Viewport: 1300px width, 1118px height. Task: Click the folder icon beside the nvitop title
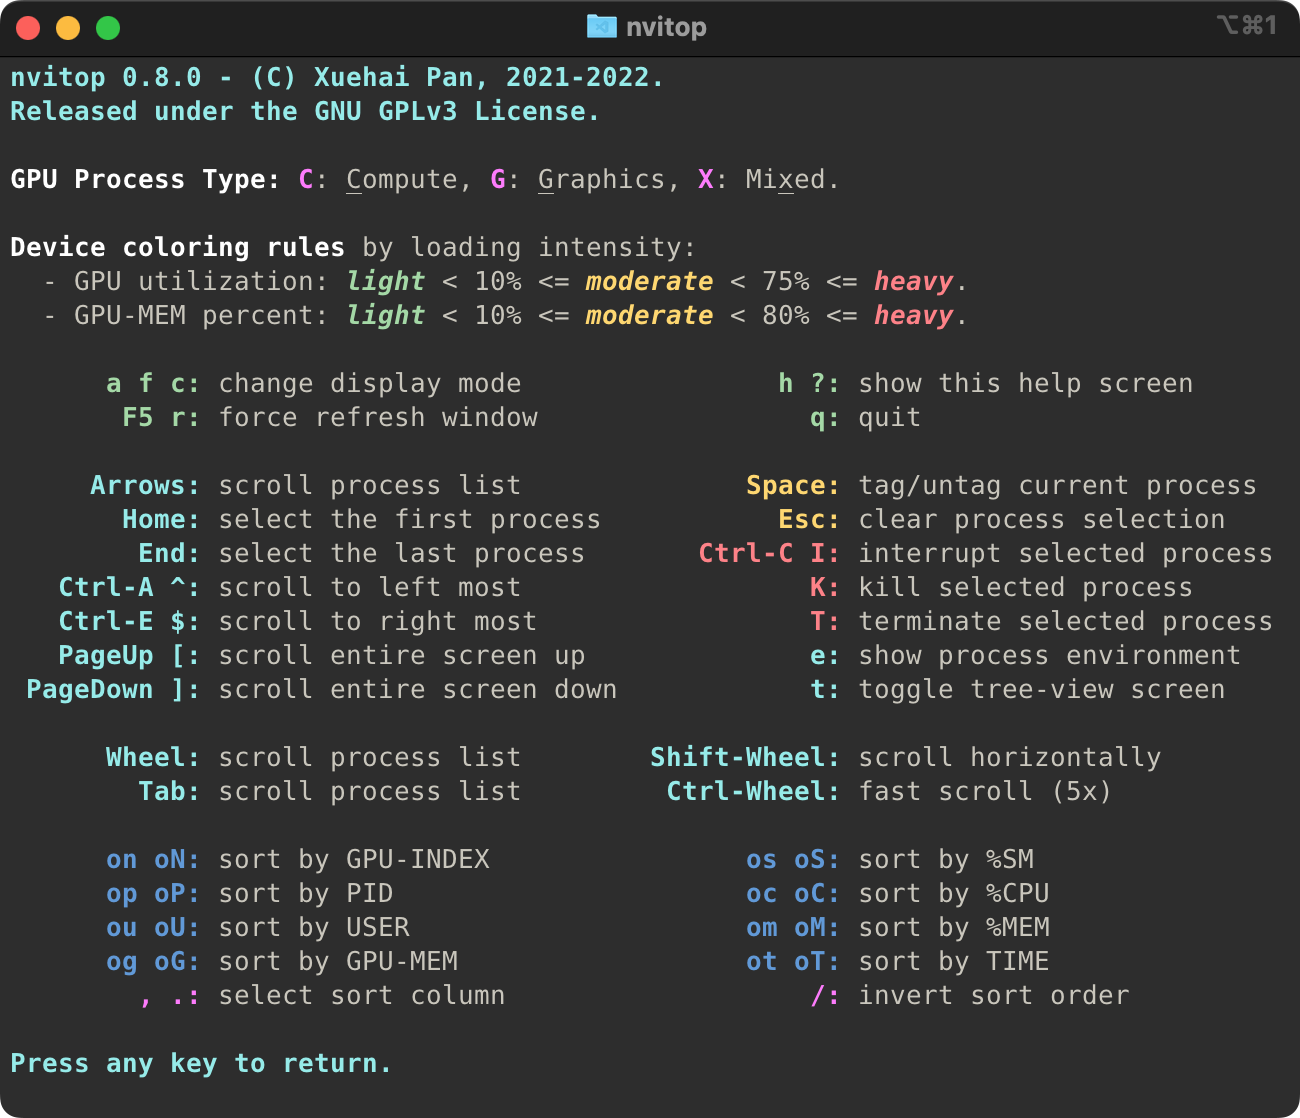(x=601, y=26)
